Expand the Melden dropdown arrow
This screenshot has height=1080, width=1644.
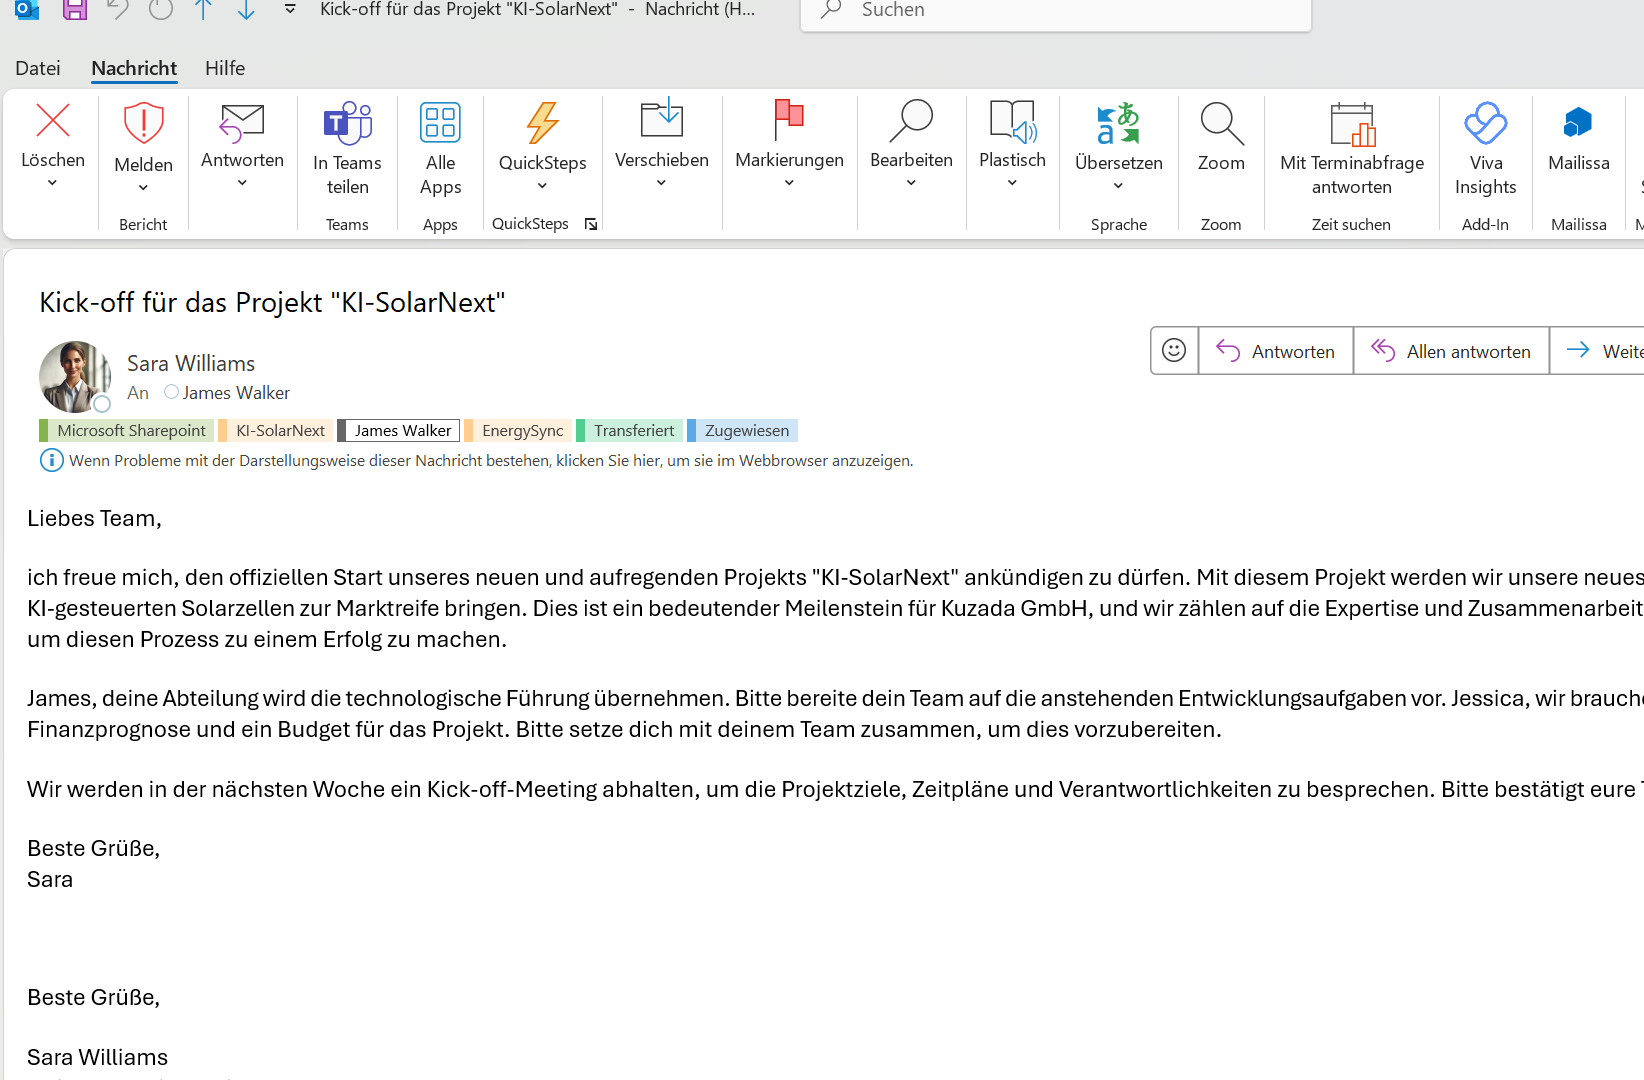143,187
